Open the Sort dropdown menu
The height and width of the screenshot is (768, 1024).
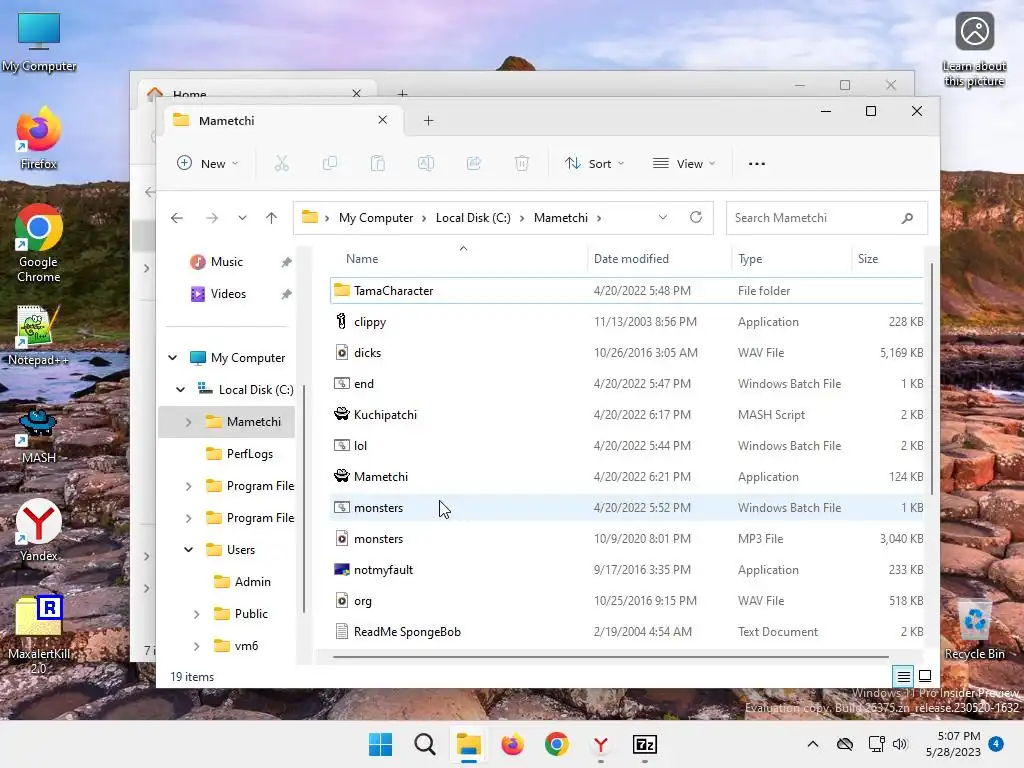[594, 163]
